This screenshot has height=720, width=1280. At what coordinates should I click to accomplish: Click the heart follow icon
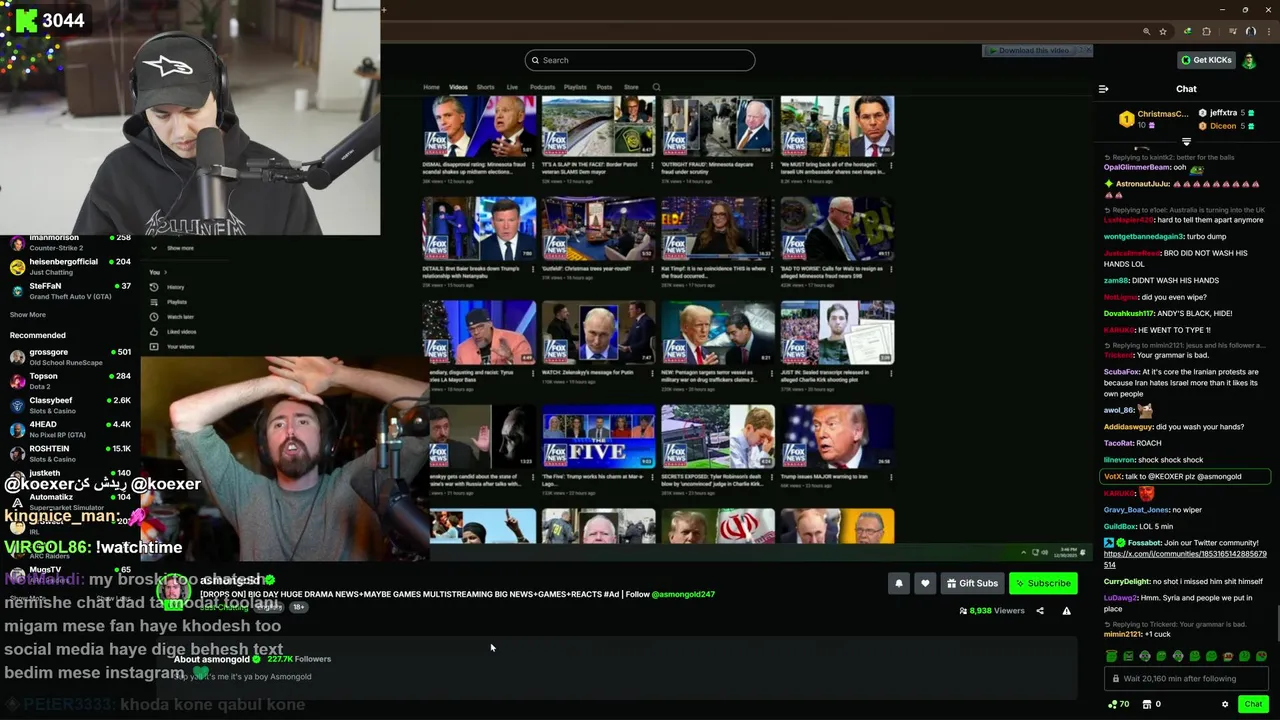[x=925, y=583]
